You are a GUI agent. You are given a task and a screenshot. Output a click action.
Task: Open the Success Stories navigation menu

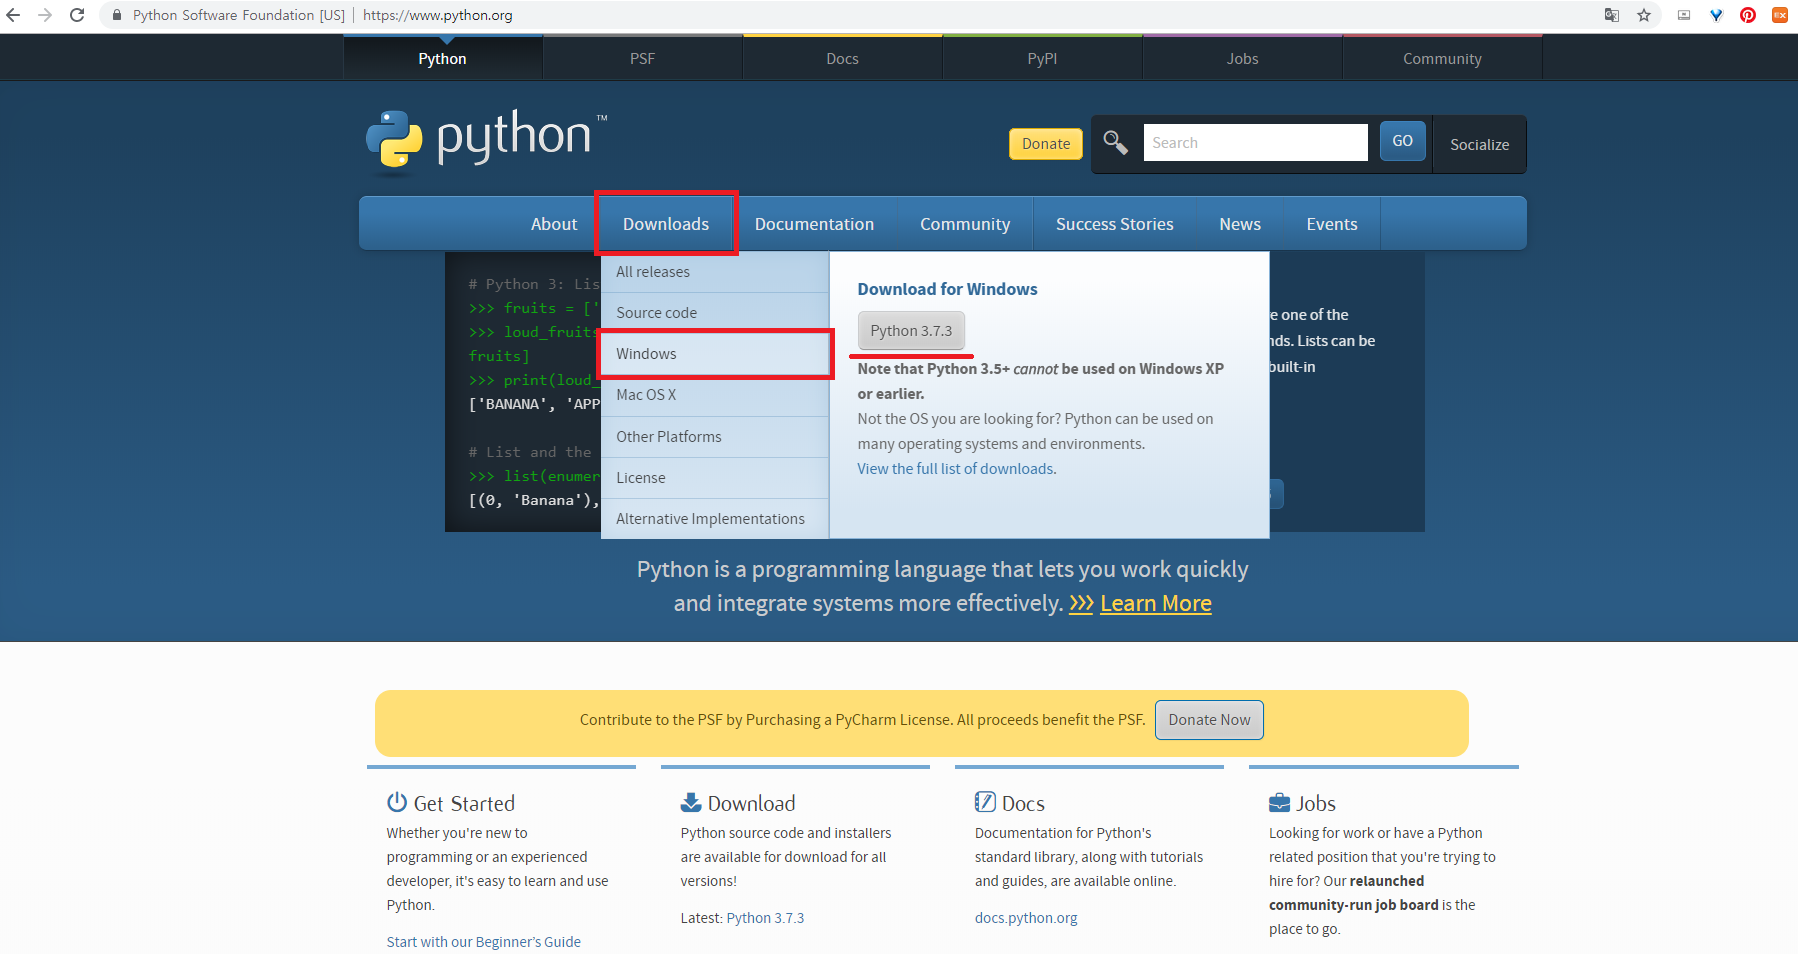click(x=1115, y=224)
